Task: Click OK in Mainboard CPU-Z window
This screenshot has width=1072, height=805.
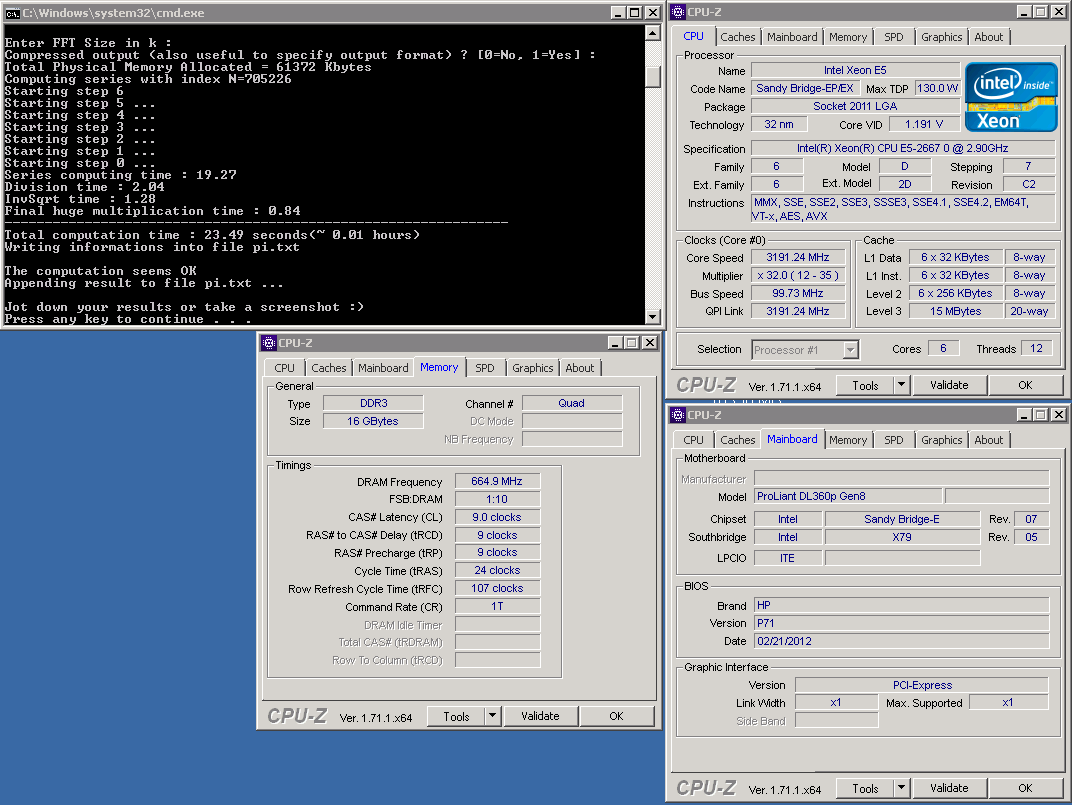Action: click(1025, 788)
